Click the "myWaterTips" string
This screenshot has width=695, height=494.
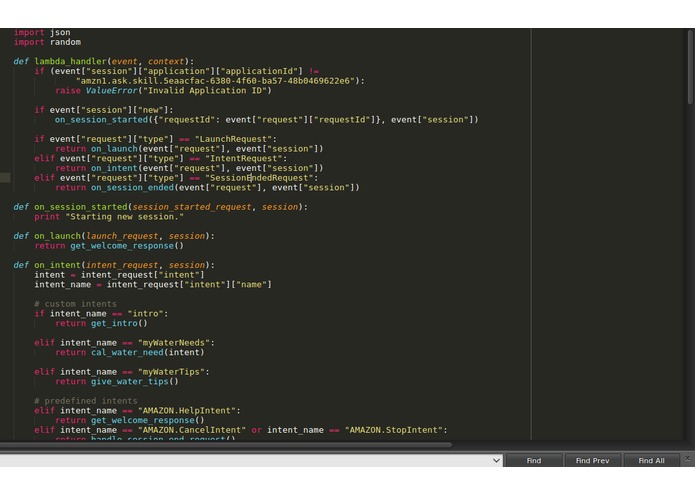[171, 372]
